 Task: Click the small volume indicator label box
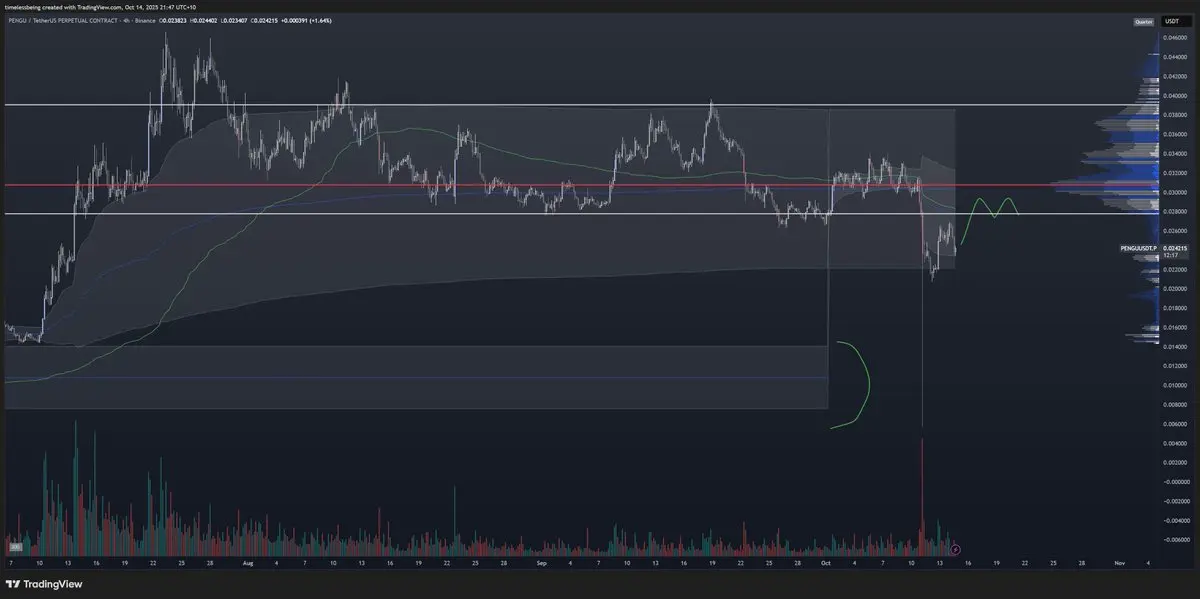[15, 548]
